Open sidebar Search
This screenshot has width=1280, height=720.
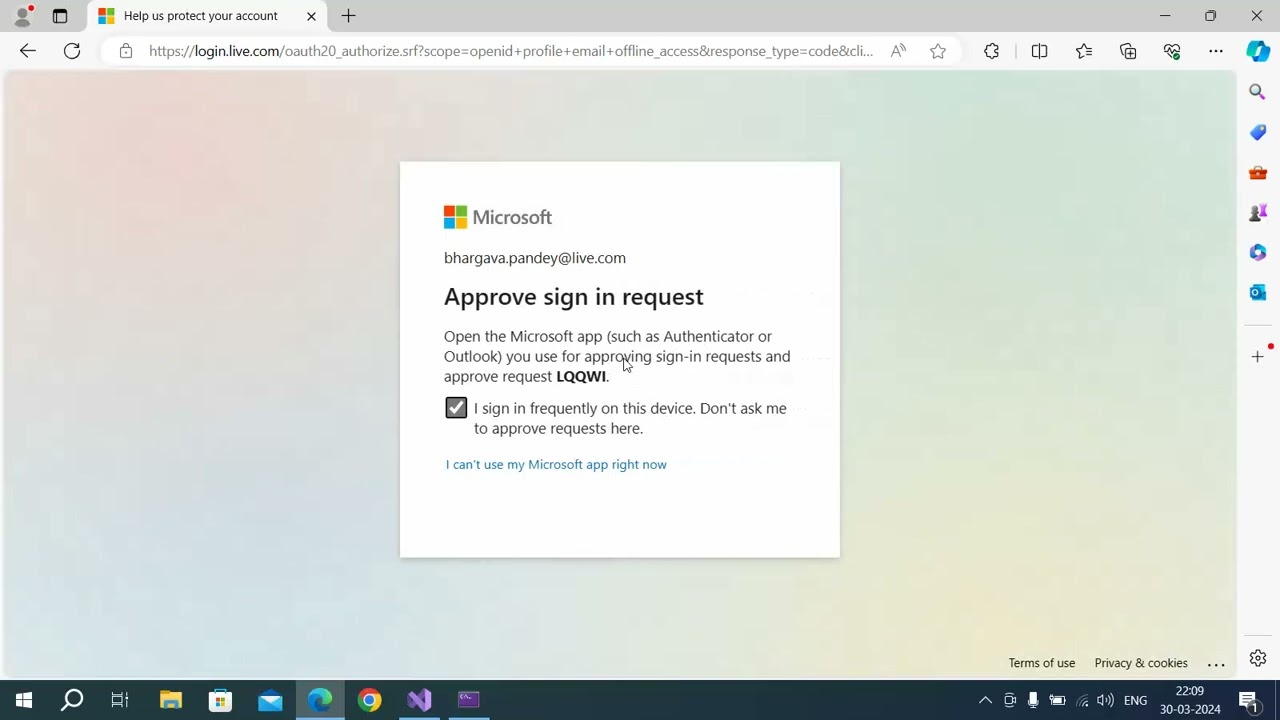(1258, 92)
